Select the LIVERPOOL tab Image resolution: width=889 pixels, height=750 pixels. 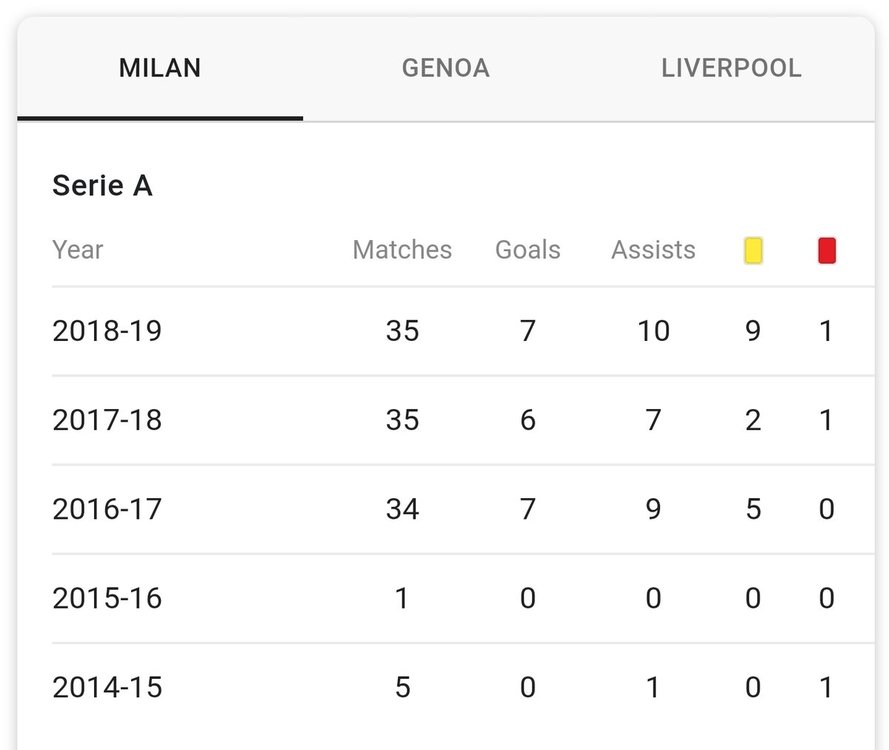point(731,68)
